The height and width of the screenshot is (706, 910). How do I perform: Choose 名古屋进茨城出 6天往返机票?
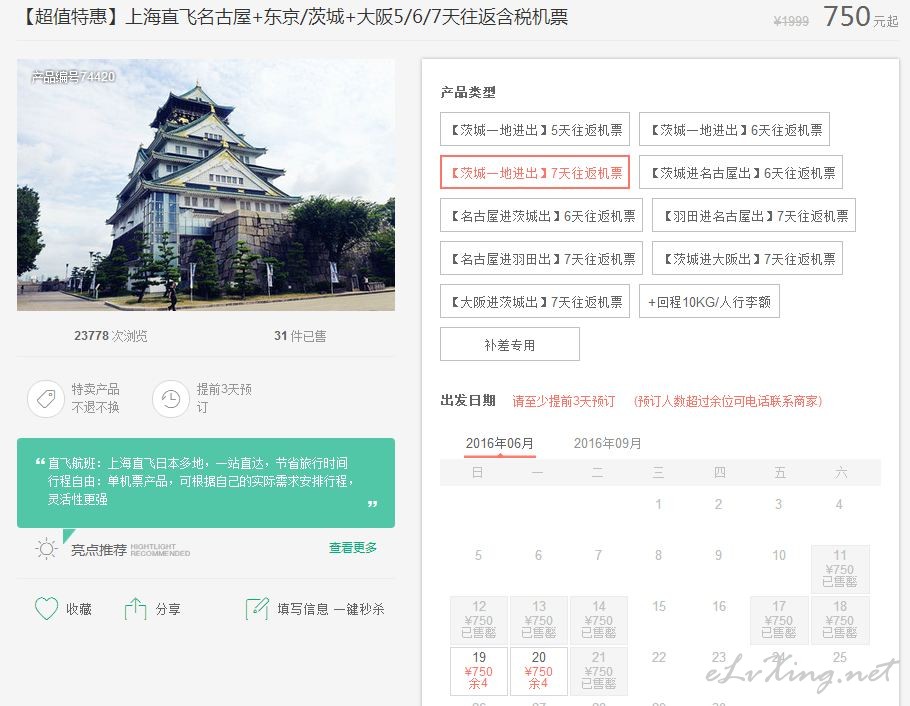541,215
